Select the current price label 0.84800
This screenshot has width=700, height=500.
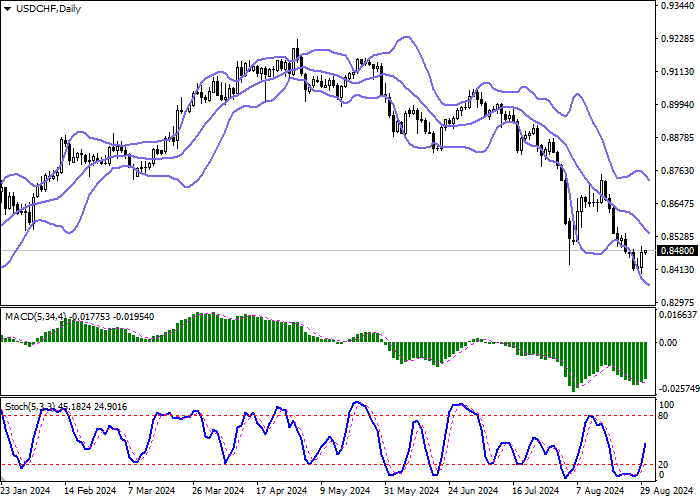point(678,251)
